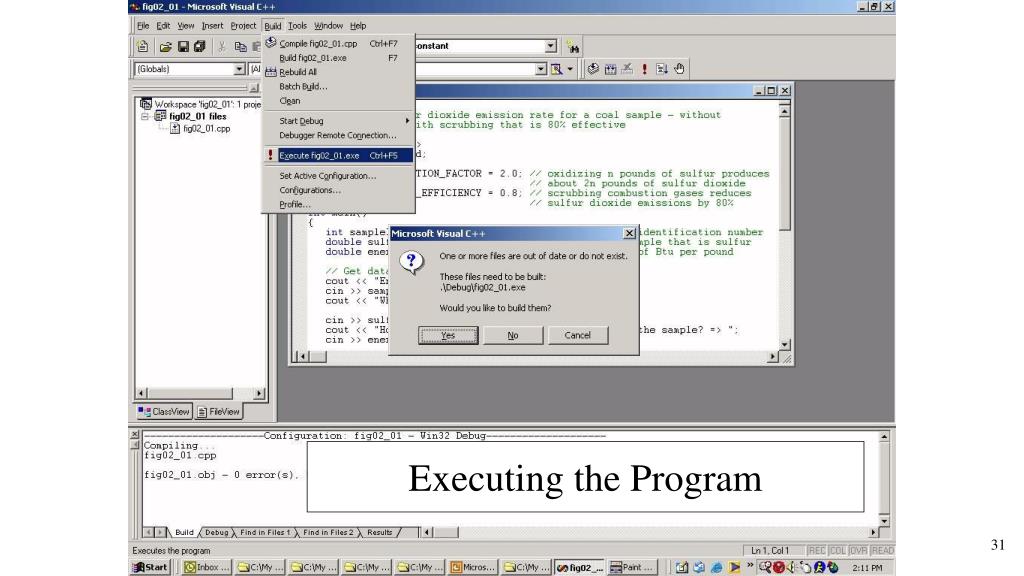The image size is (1024, 576).
Task: Open the Window menu
Action: coord(328,25)
